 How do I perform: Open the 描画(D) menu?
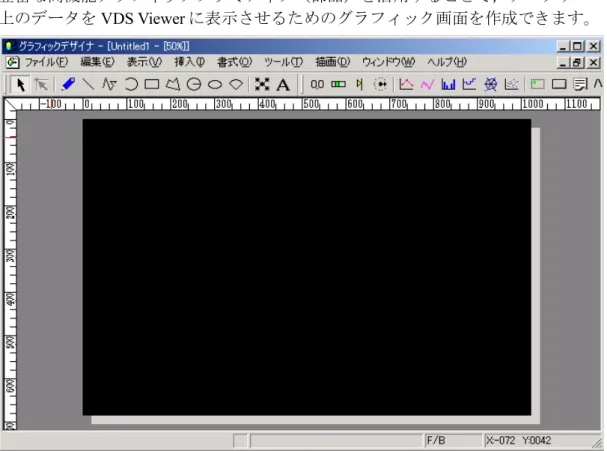tap(332, 62)
